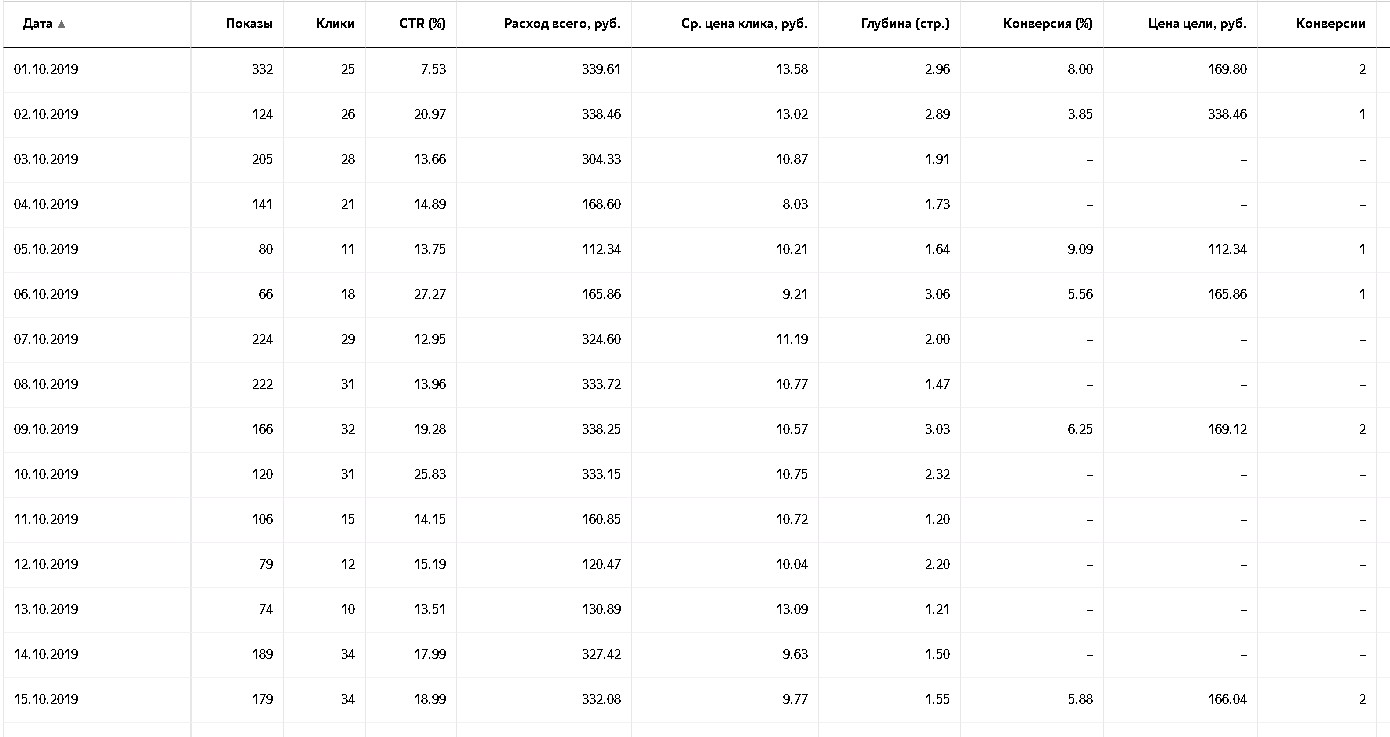
Task: Sort by Цена цели, руб. header
Action: (1198, 24)
